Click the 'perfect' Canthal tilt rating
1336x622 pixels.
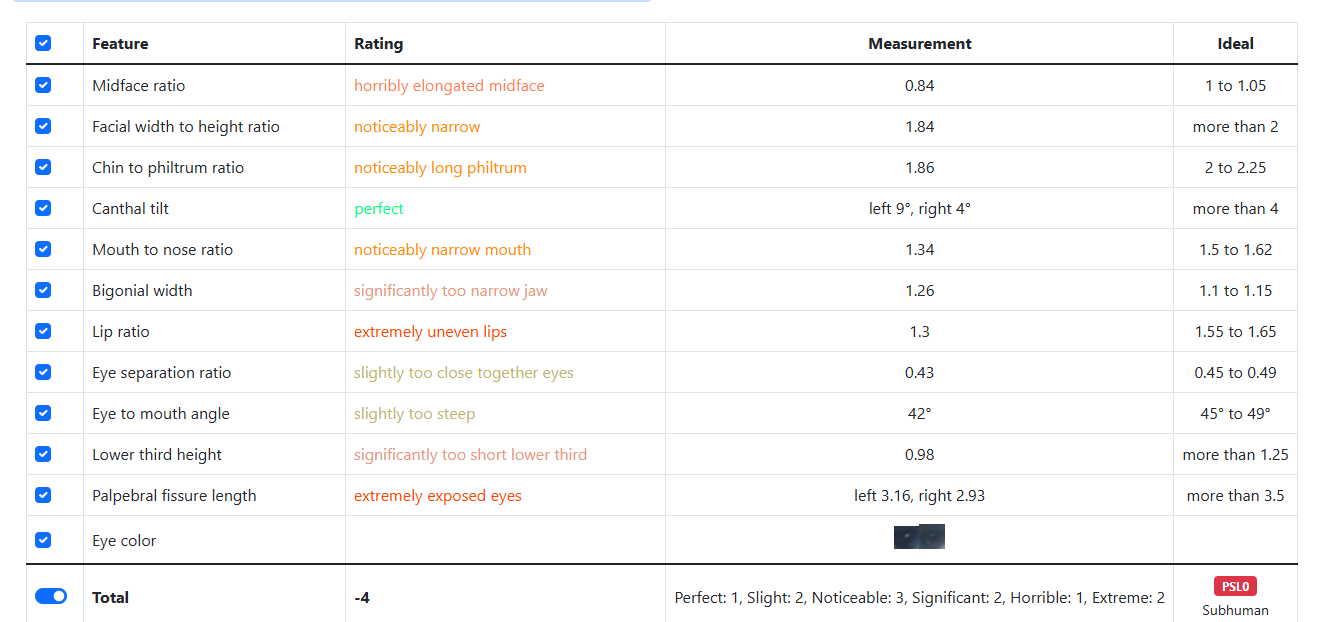[379, 209]
